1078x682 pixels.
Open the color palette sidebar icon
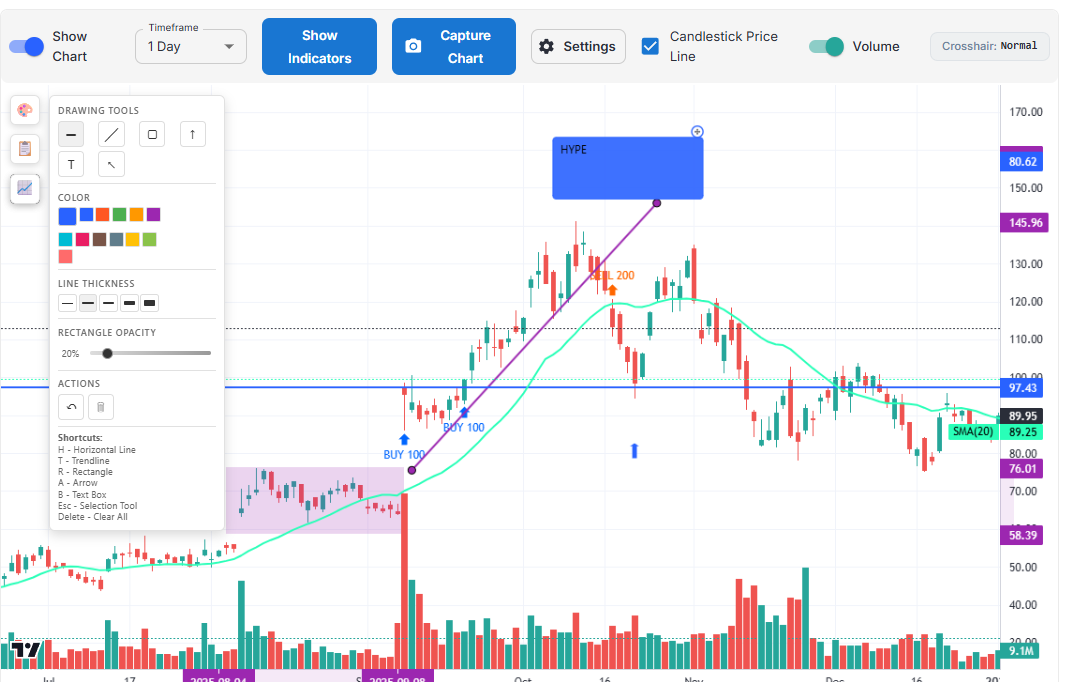[25, 110]
